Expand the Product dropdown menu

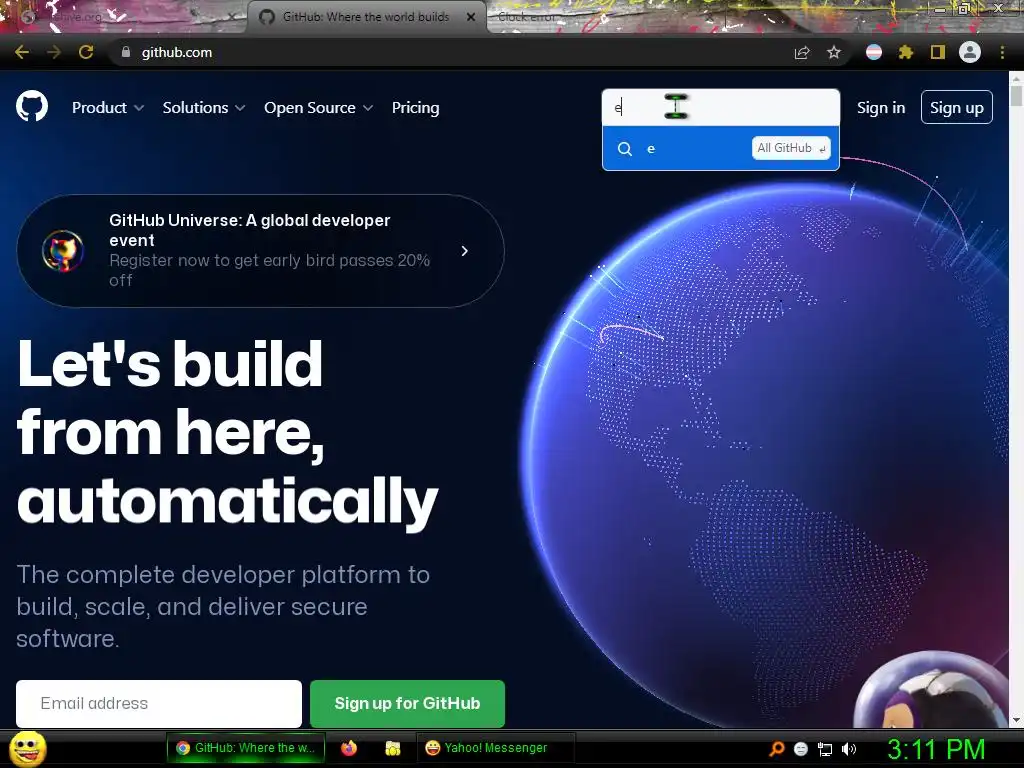(x=108, y=108)
